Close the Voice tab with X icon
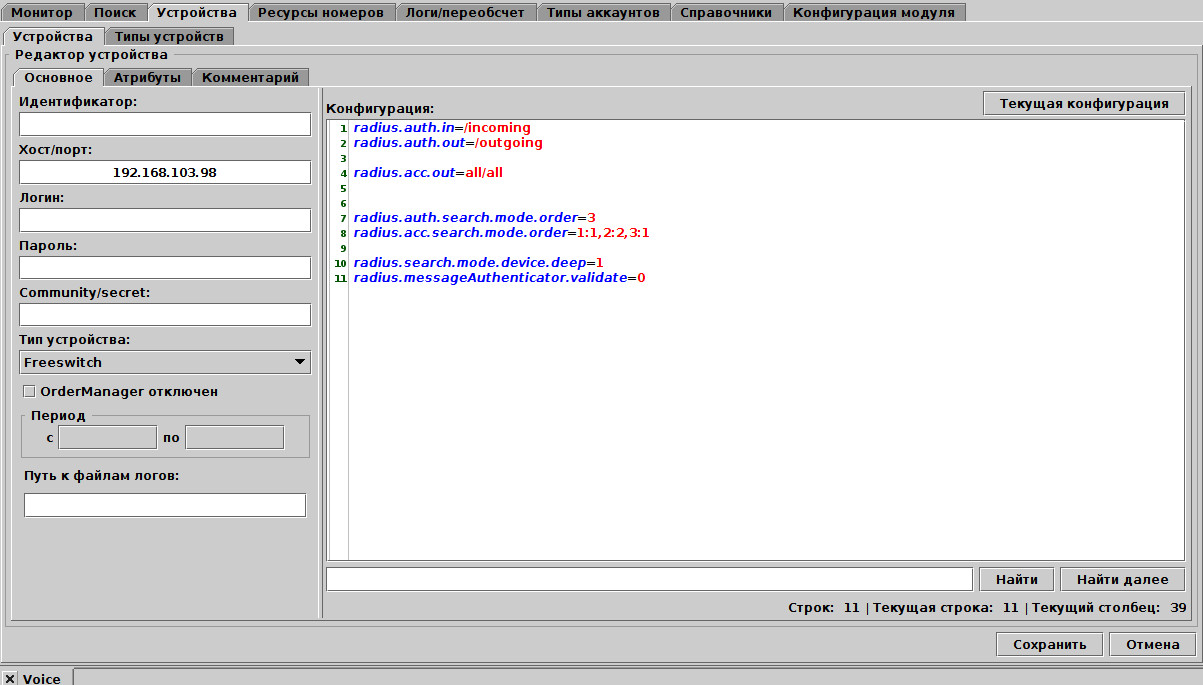The height and width of the screenshot is (685, 1203). pyautogui.click(x=10, y=678)
